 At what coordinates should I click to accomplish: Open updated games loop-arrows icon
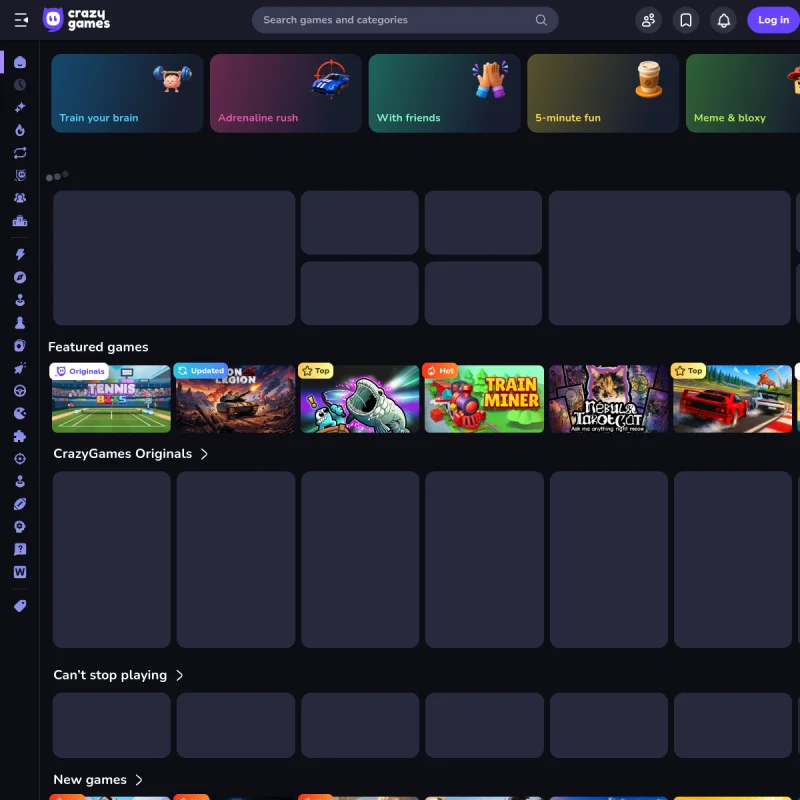click(x=20, y=153)
